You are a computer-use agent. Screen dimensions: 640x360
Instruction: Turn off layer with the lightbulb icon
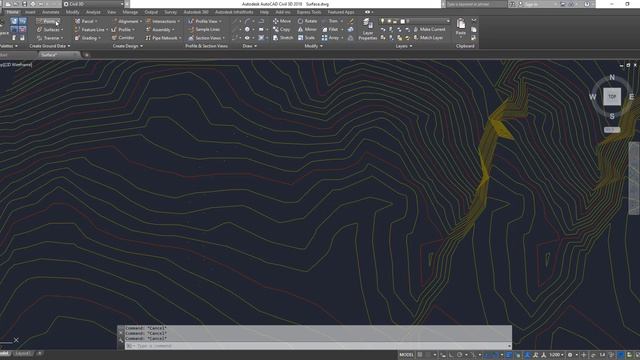click(x=382, y=21)
